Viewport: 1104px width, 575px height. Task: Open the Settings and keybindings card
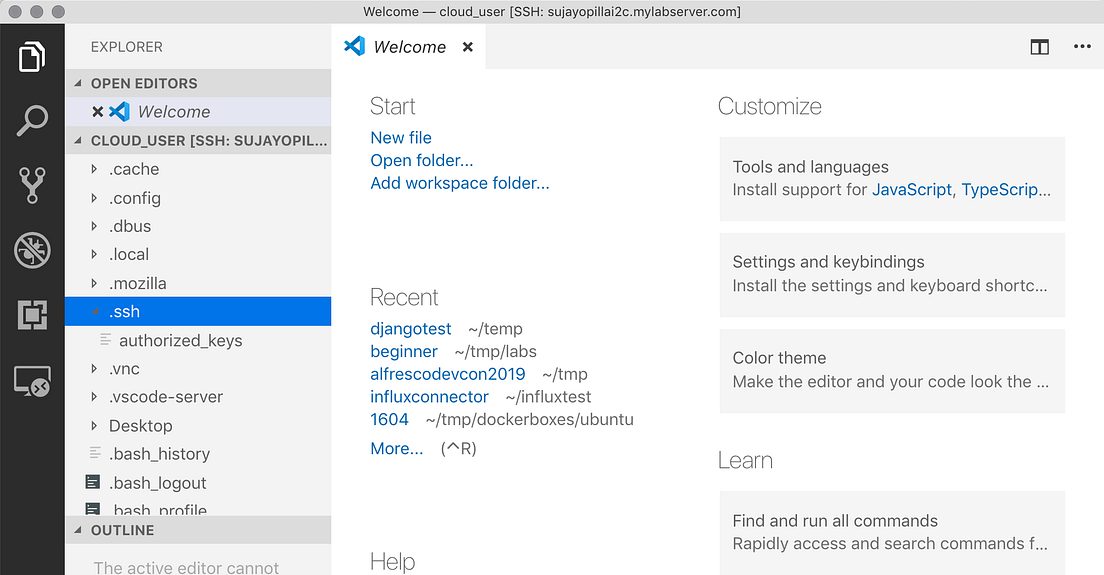click(x=892, y=274)
